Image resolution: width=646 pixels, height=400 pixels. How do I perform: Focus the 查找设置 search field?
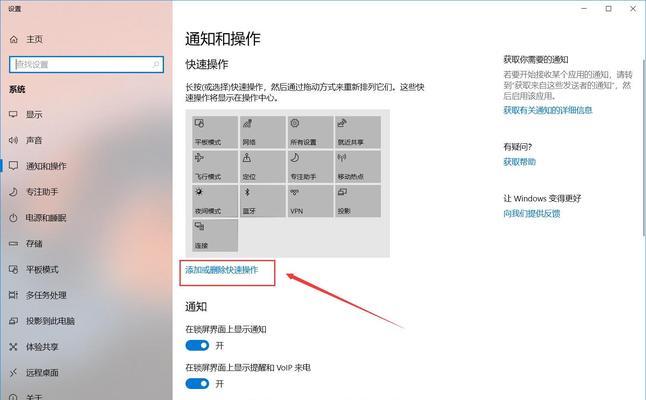[x=86, y=65]
